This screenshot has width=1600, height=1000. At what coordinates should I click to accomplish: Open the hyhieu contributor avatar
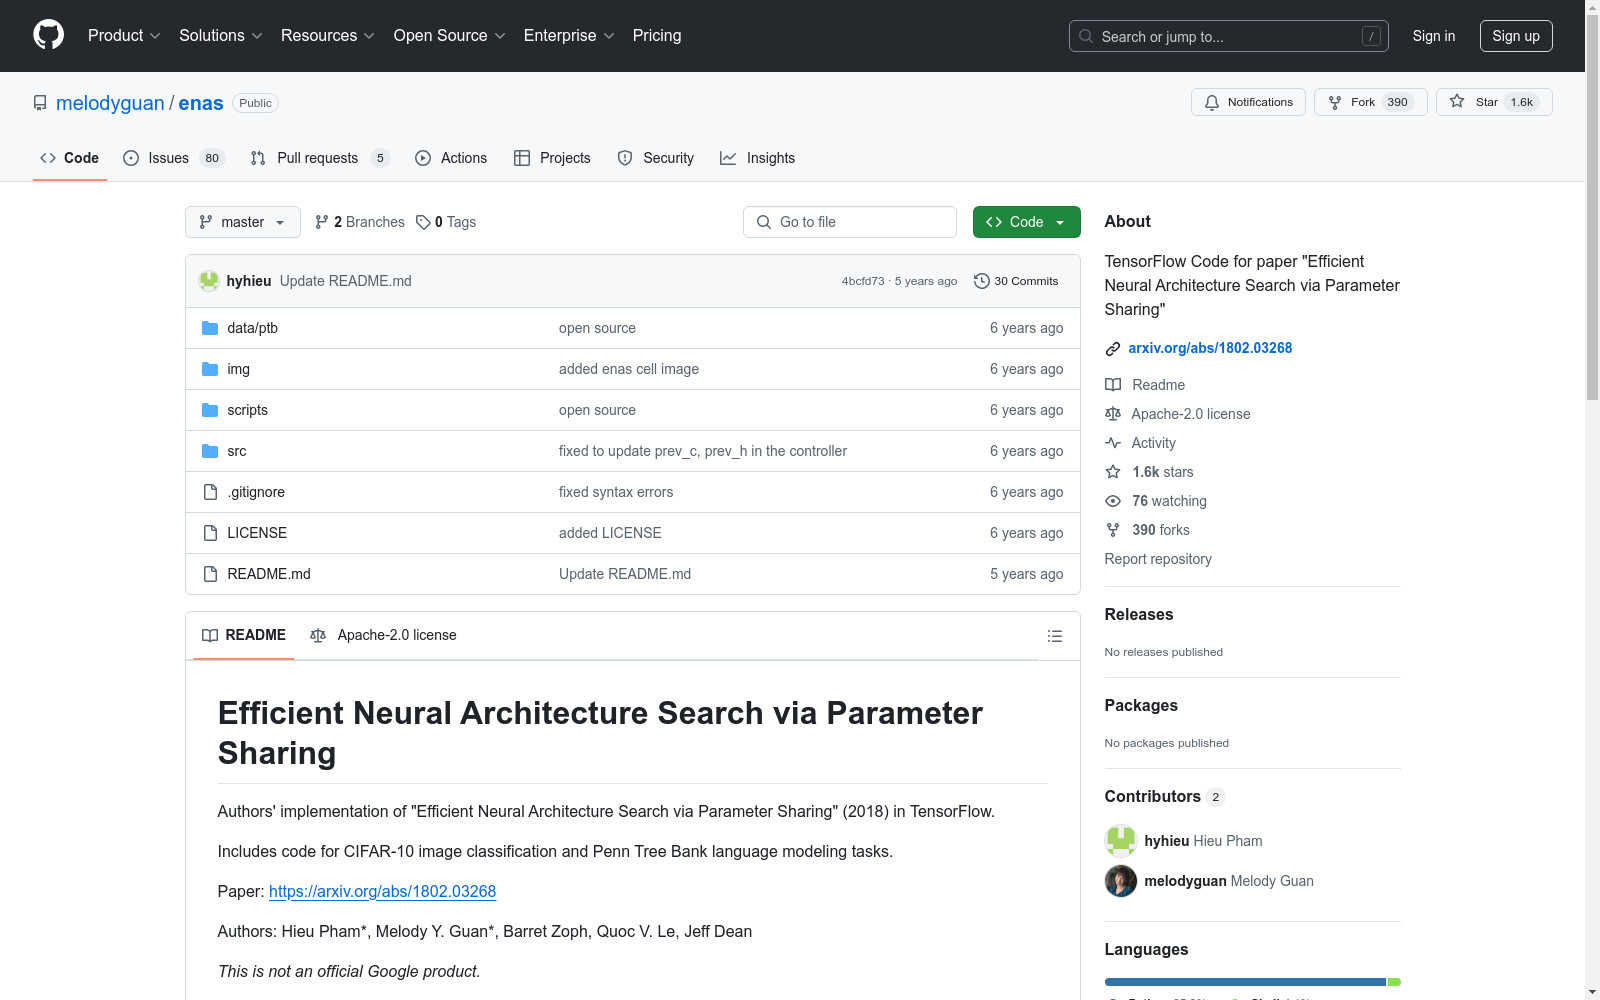(x=1121, y=841)
